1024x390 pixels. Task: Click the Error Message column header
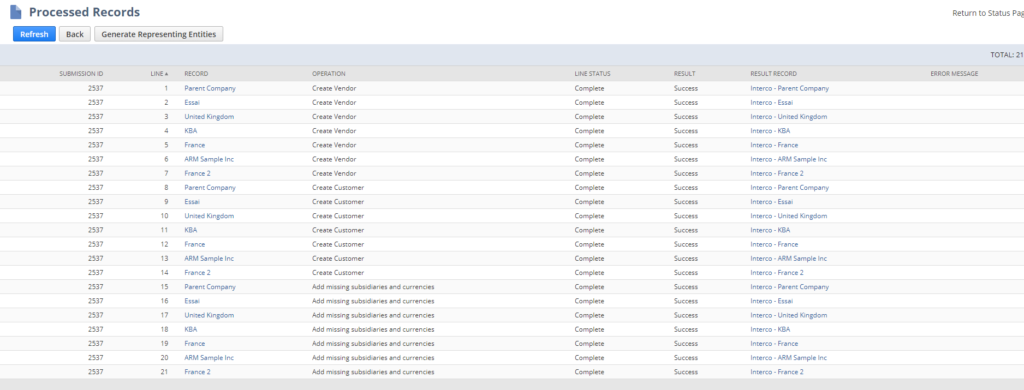[954, 74]
